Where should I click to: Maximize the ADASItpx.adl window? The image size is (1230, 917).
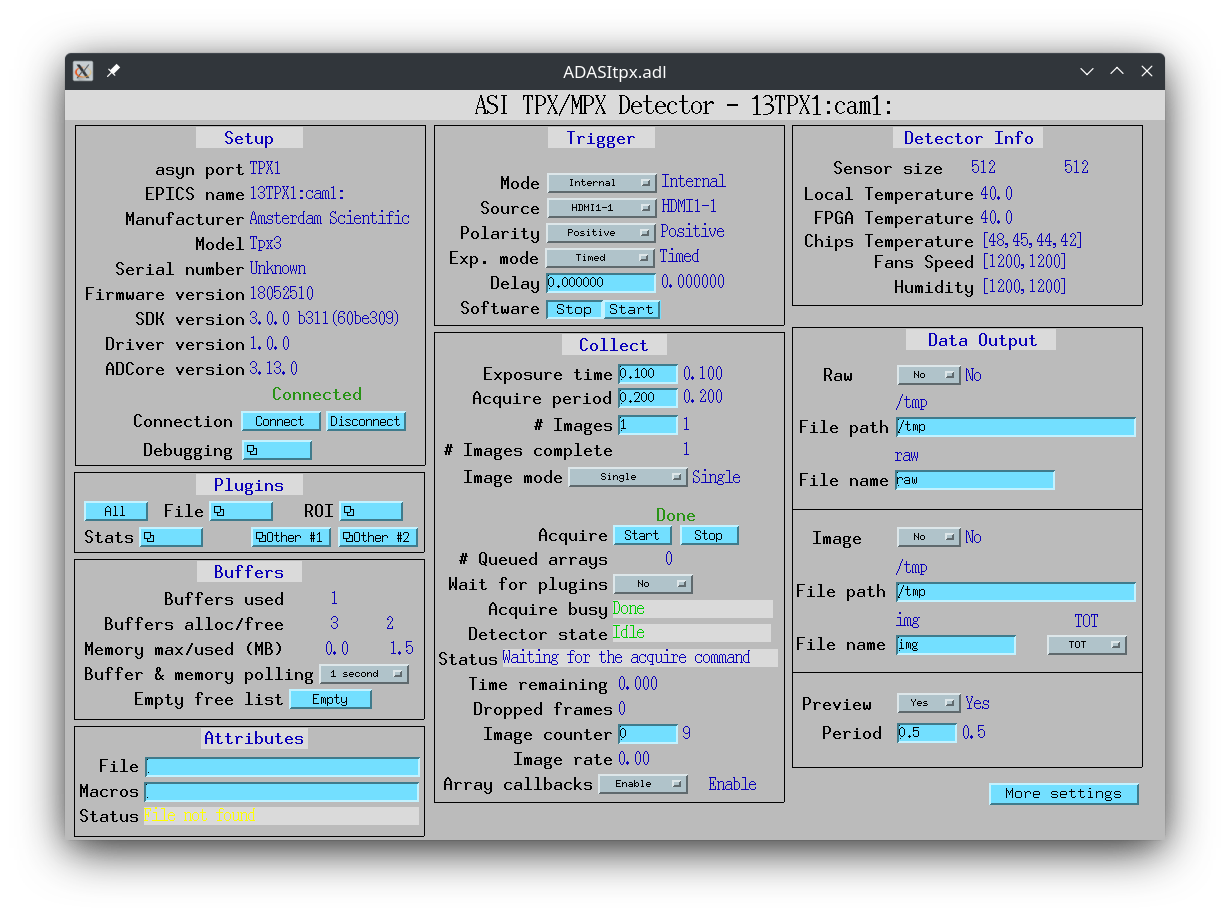tap(1117, 71)
